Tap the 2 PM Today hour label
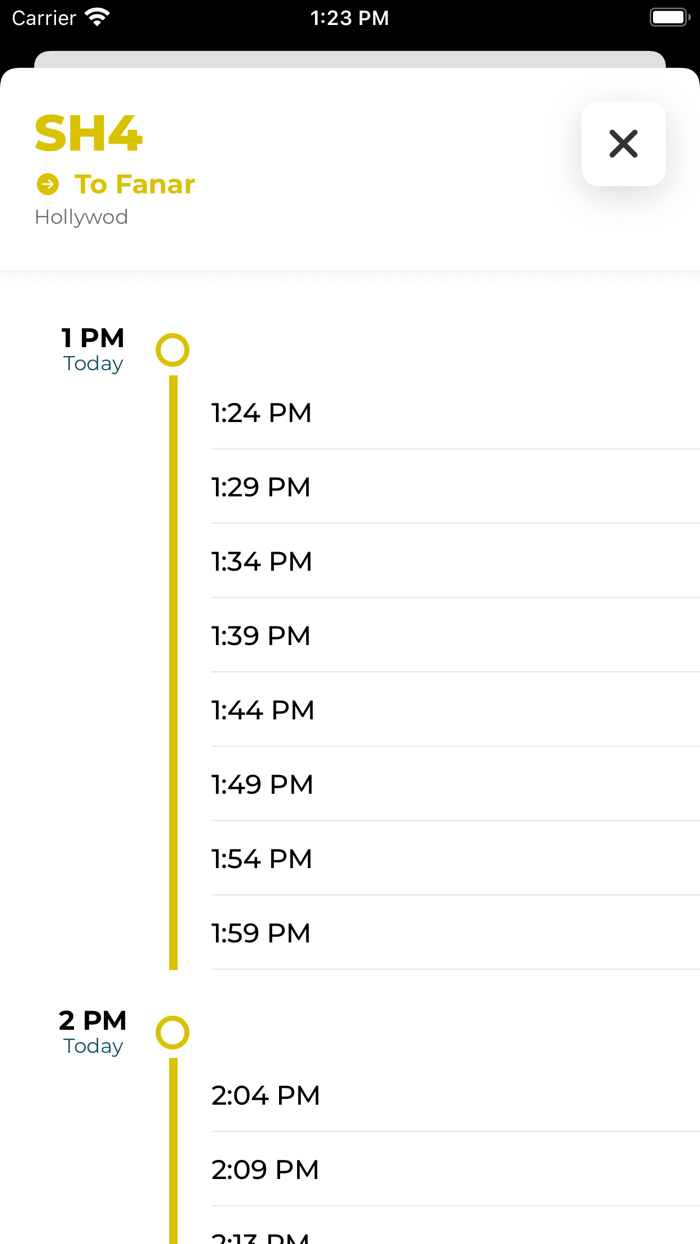This screenshot has width=700, height=1244. tap(93, 1031)
